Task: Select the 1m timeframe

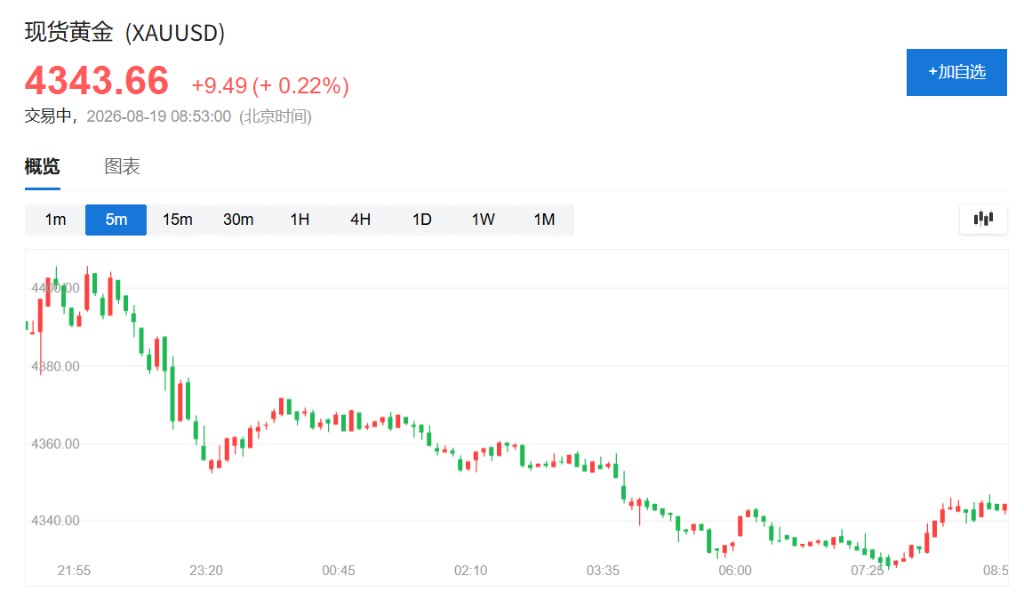Action: [55, 219]
